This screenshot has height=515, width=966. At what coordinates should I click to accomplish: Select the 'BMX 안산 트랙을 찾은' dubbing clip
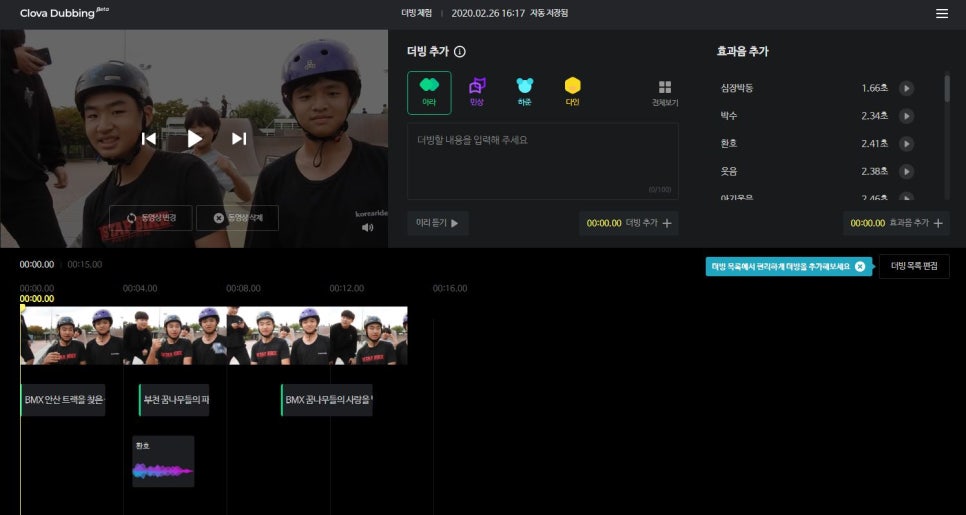point(63,400)
